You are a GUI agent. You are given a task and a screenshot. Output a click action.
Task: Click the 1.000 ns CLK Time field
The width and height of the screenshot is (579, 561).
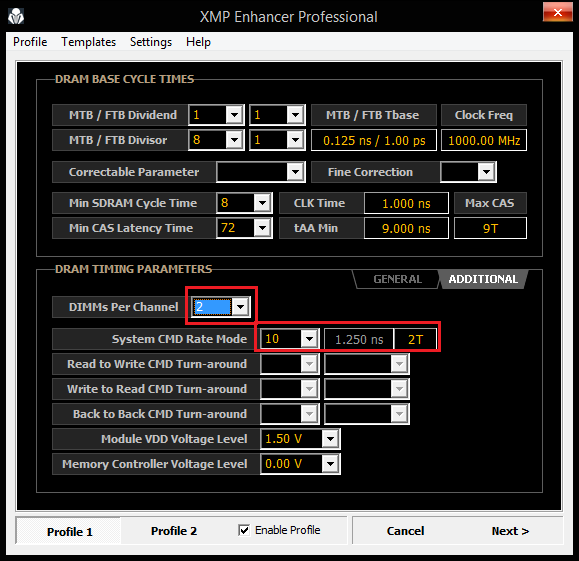[x=406, y=203]
